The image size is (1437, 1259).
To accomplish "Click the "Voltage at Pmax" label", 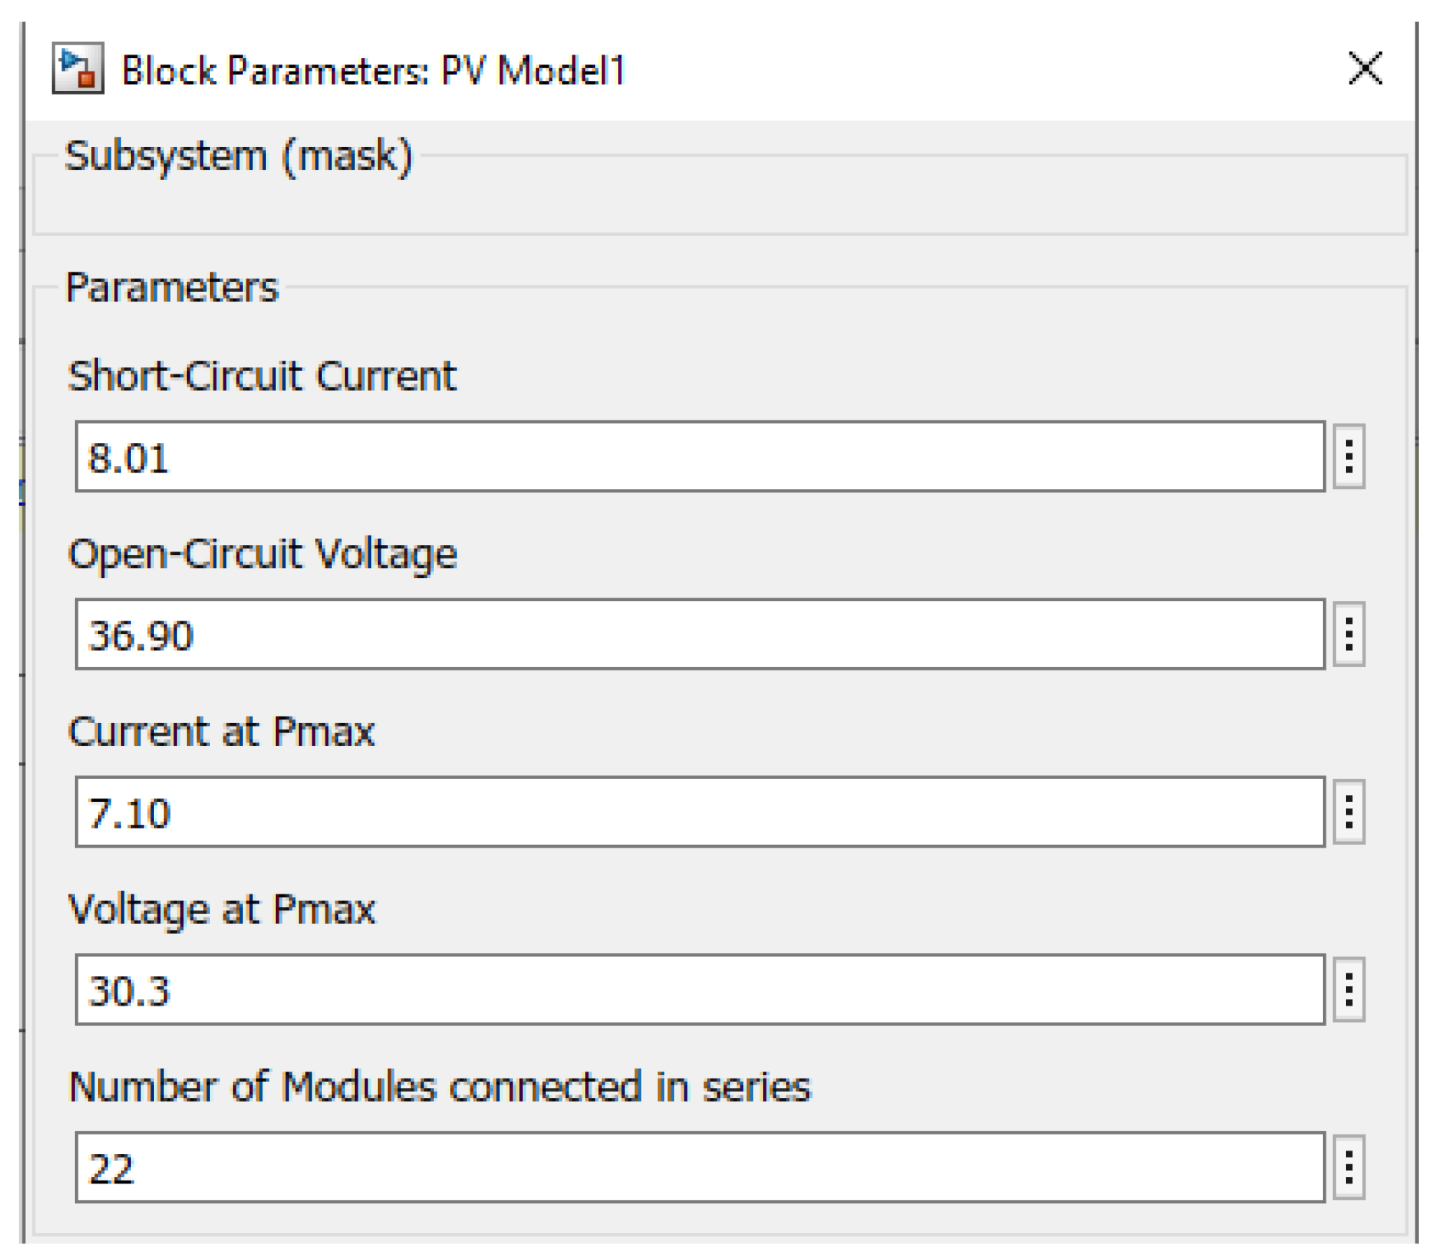I will click(221, 910).
